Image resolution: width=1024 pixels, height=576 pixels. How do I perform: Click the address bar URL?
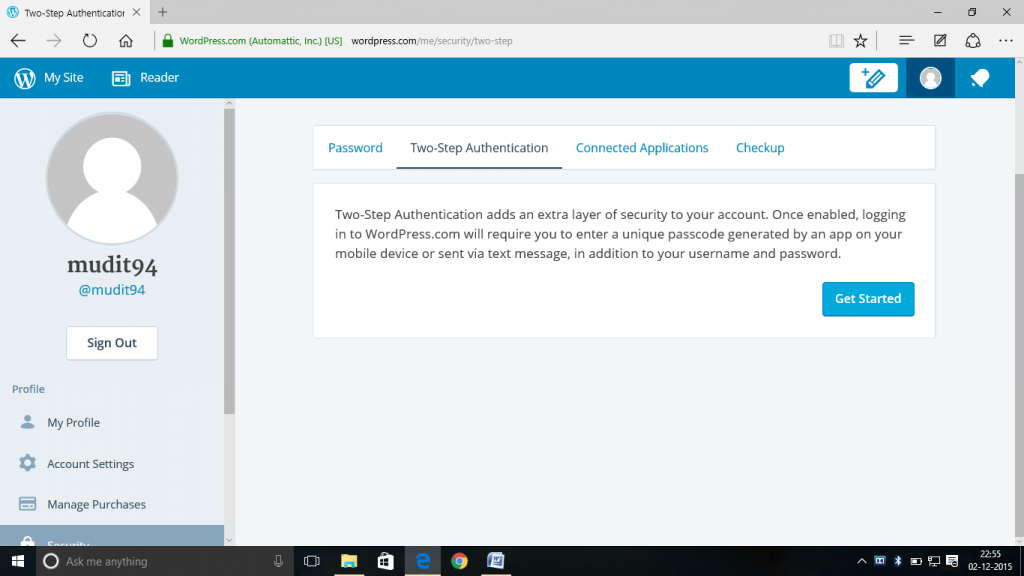(432, 40)
